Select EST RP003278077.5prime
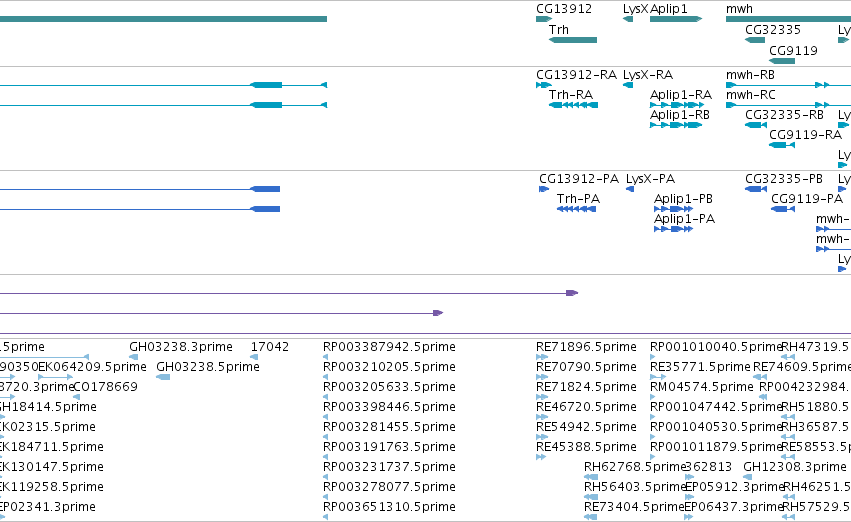The width and height of the screenshot is (851, 522). (389, 487)
